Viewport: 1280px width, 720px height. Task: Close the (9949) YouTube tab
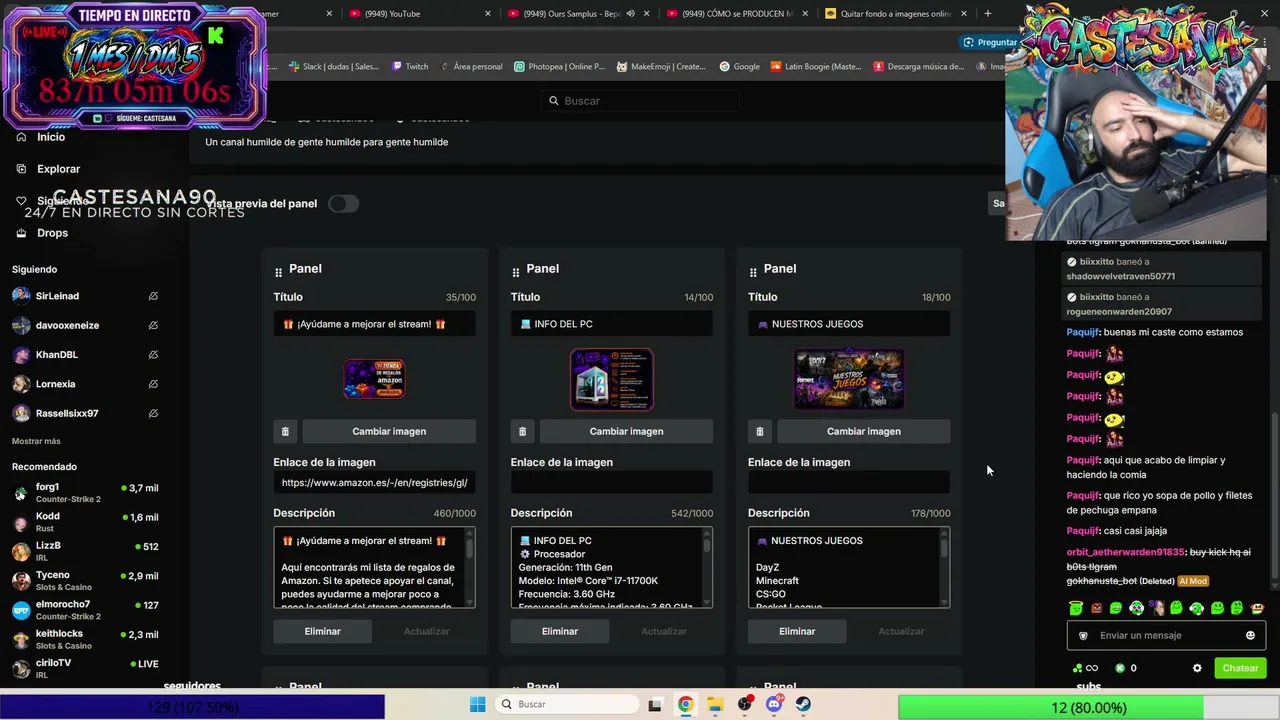(x=488, y=14)
